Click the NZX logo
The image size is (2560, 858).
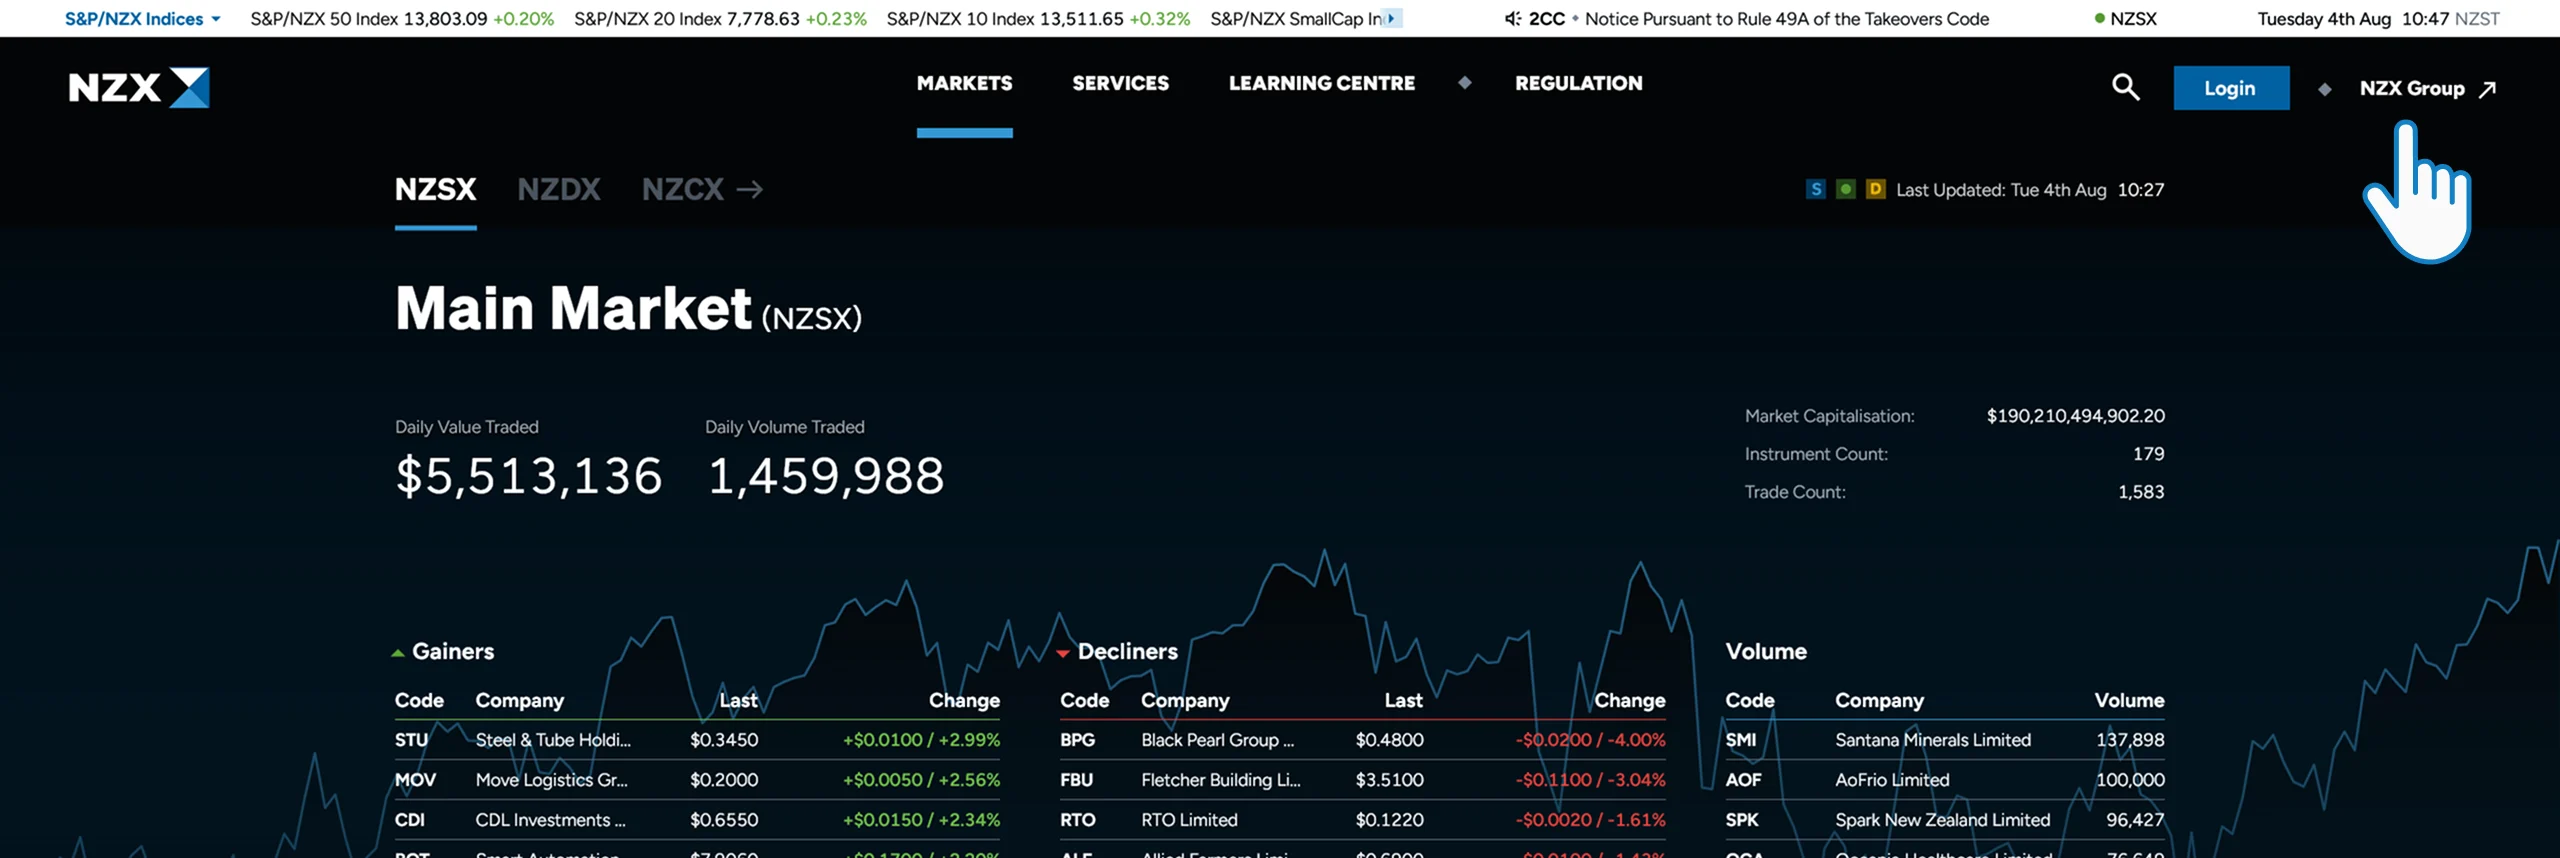pos(139,88)
